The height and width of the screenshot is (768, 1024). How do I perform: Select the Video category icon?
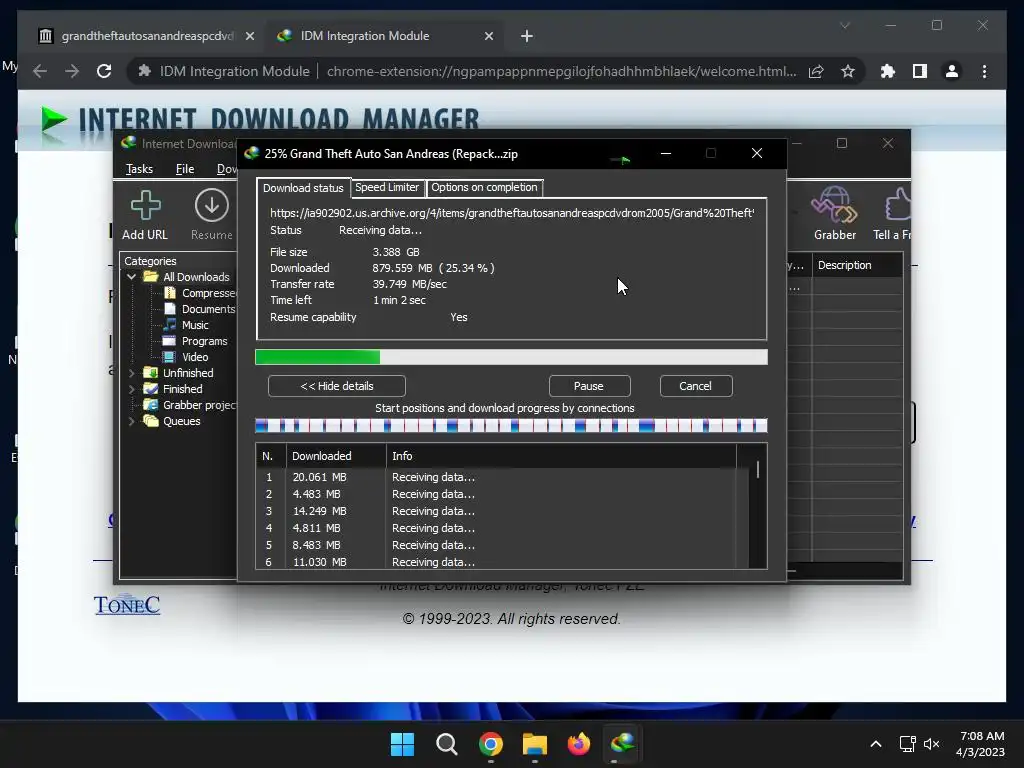click(170, 357)
